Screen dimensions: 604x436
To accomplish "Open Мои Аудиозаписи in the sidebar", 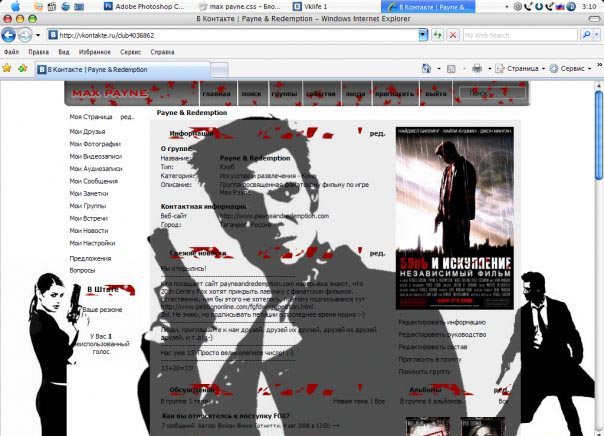I will [96, 169].
